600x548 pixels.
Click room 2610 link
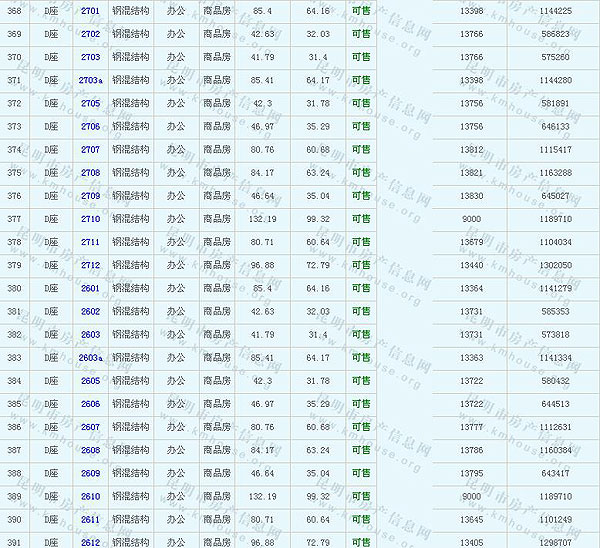coord(90,496)
